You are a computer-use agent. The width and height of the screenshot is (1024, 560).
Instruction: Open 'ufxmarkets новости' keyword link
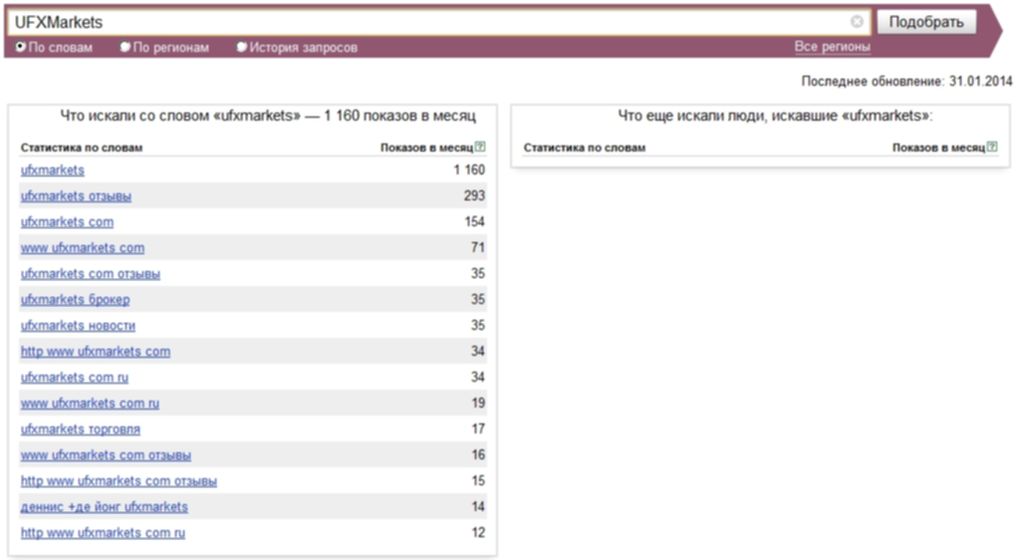coord(78,326)
